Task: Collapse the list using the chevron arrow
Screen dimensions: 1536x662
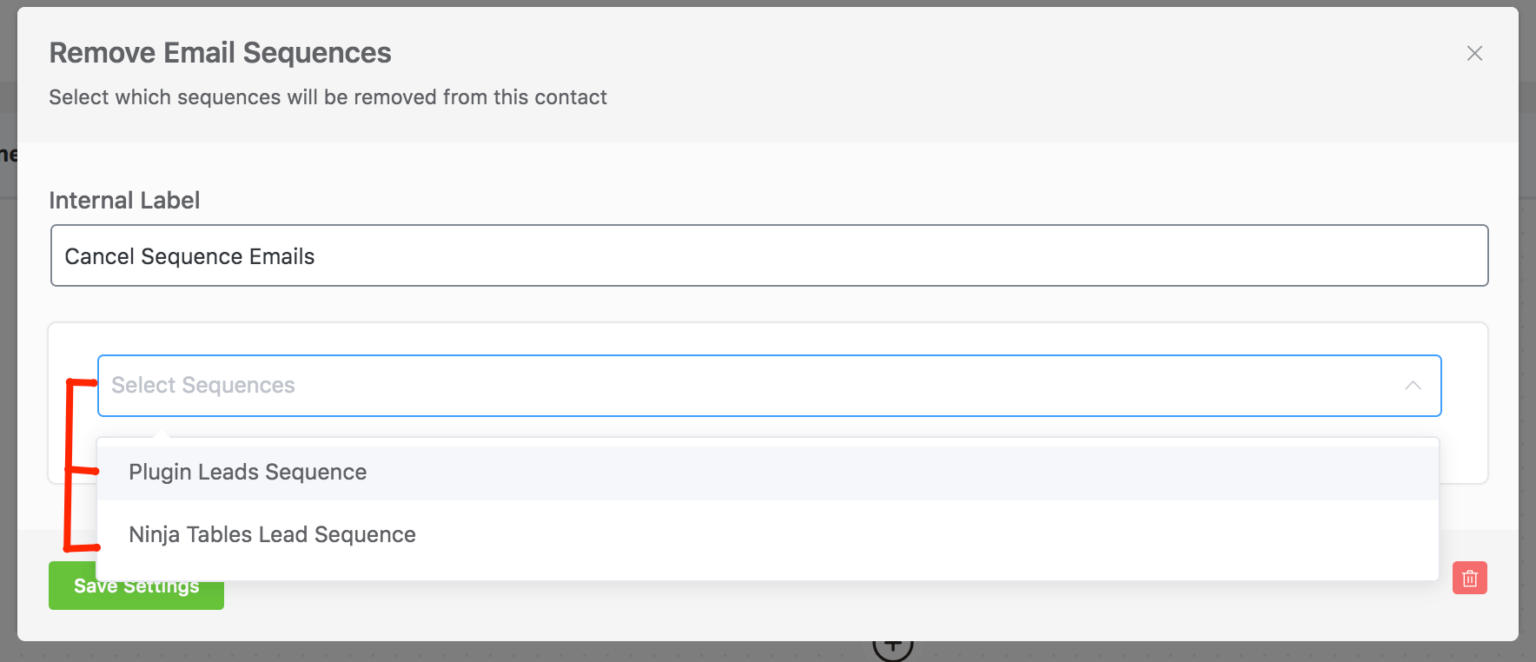Action: (x=1412, y=385)
